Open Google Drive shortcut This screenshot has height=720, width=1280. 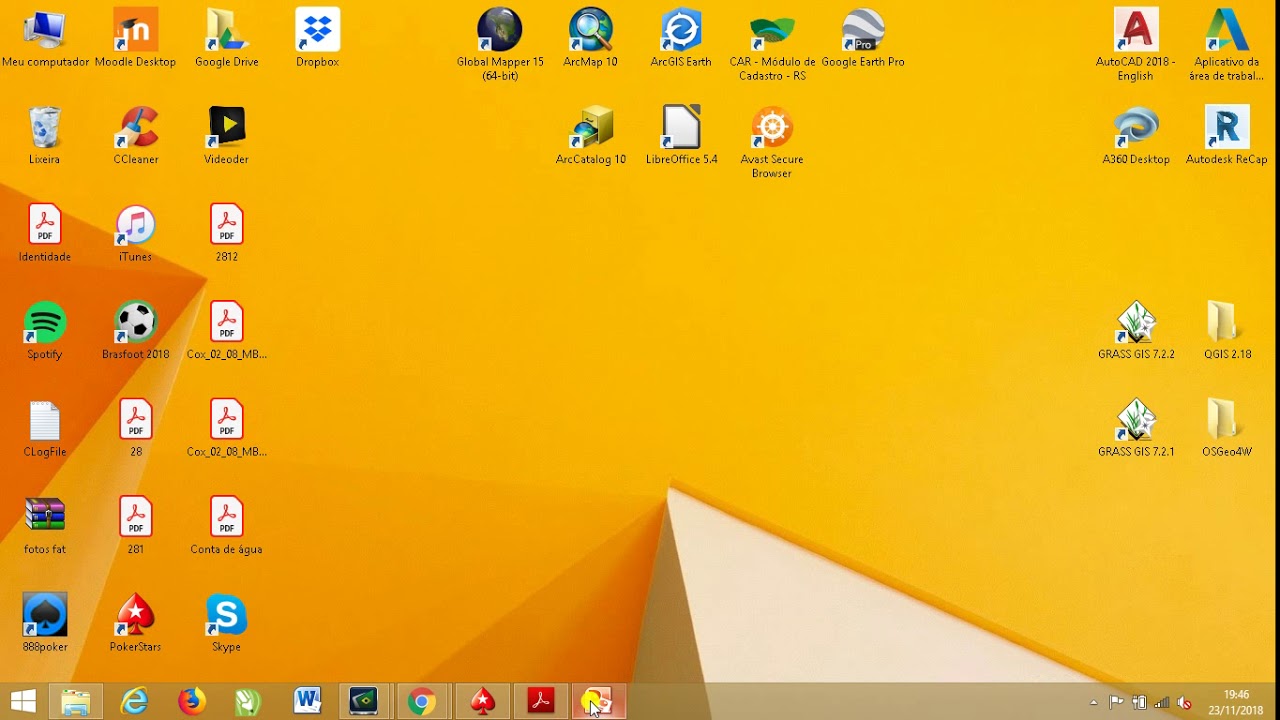(227, 38)
